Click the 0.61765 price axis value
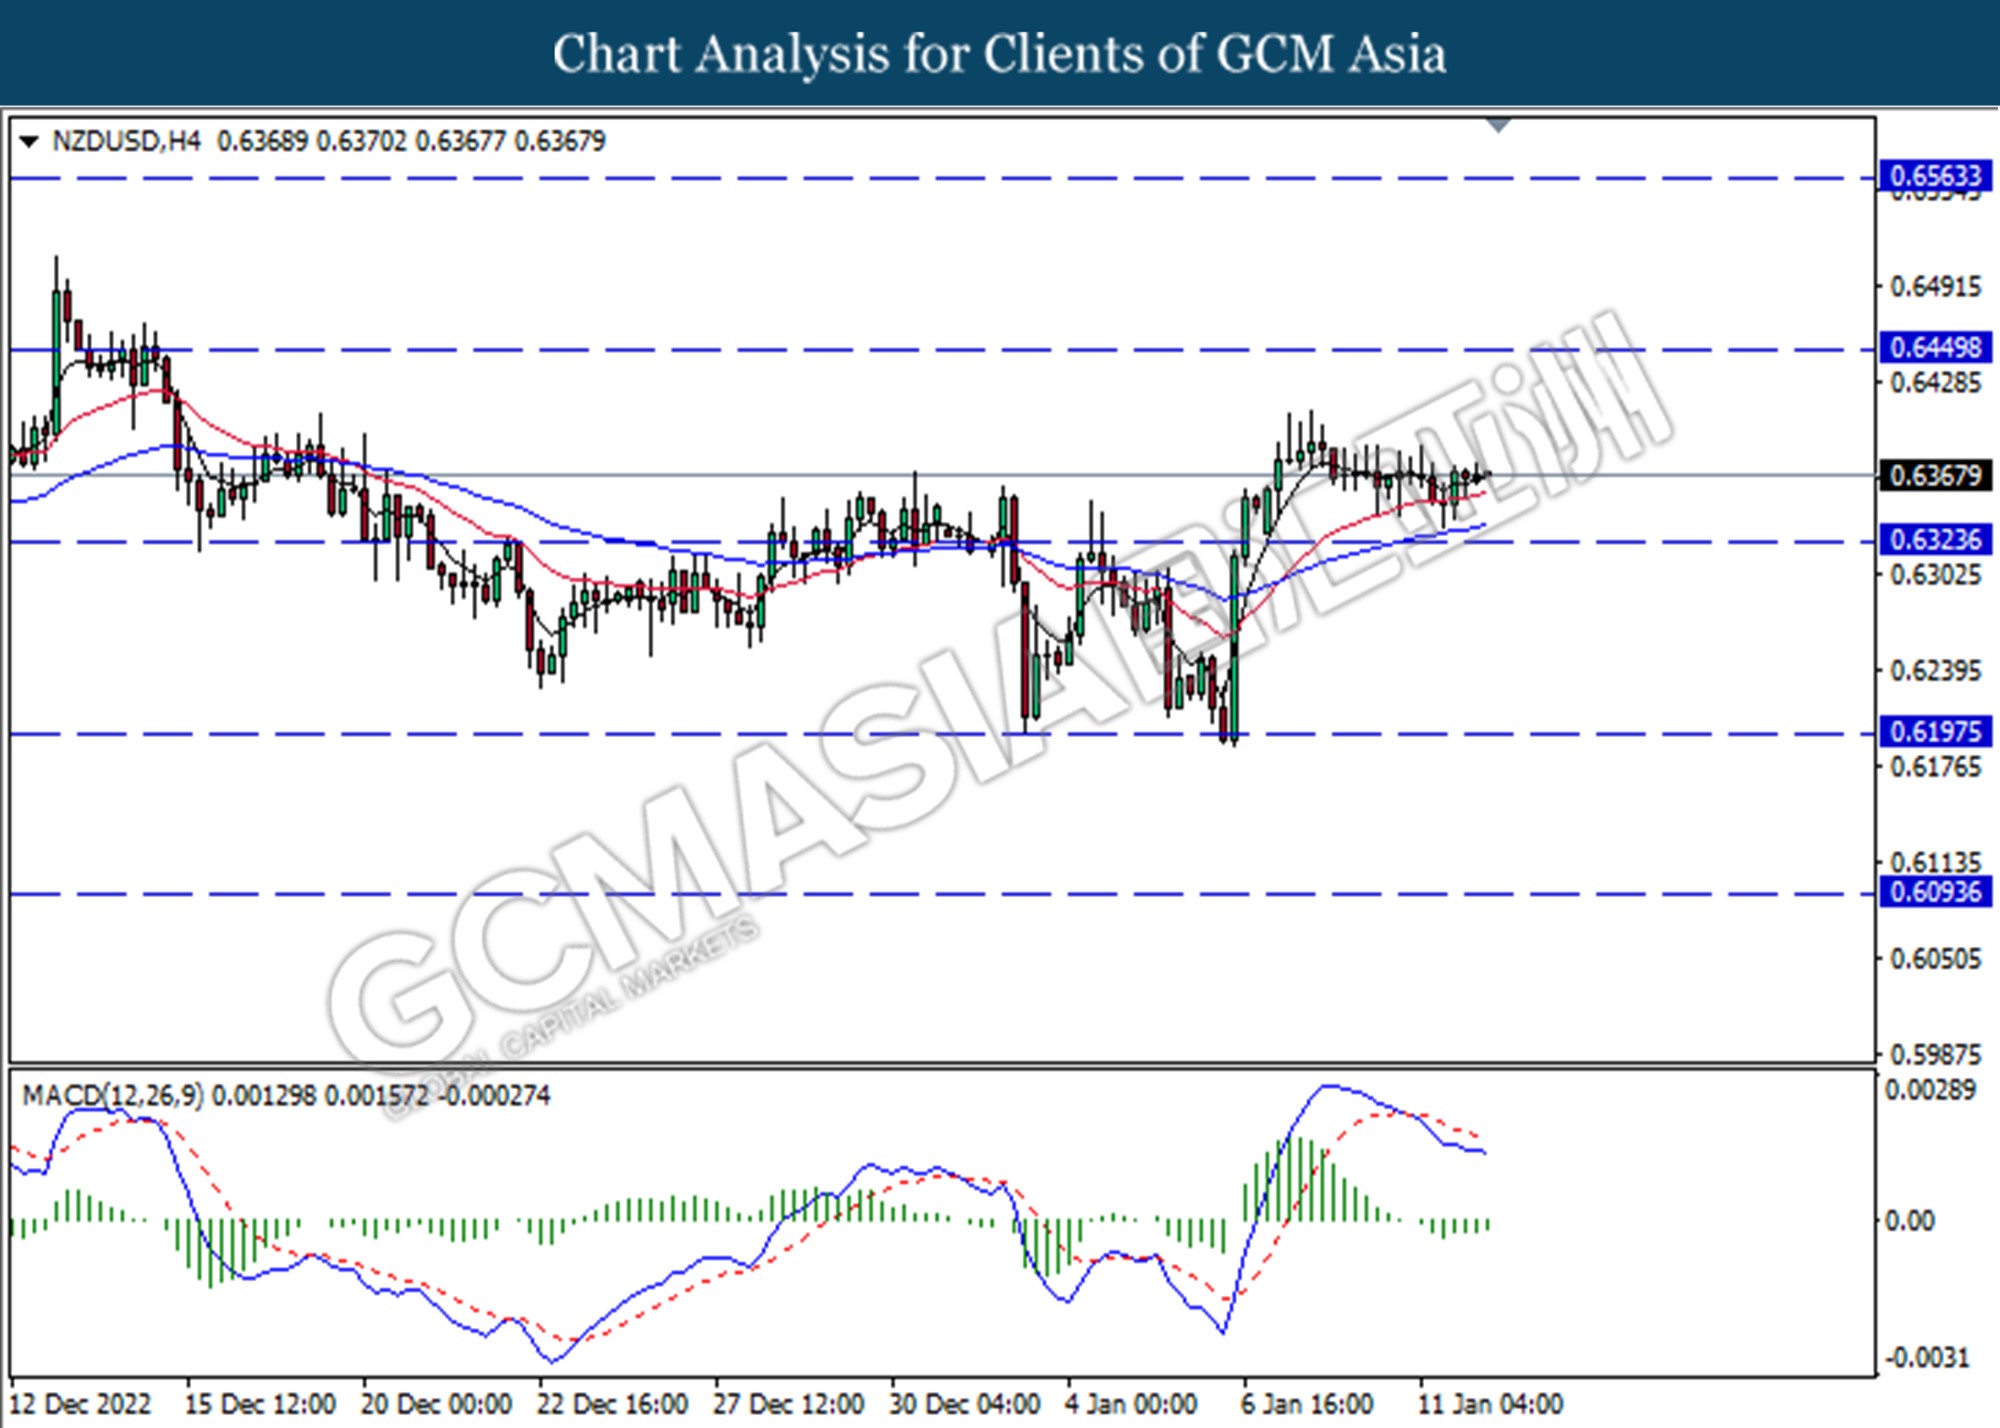The image size is (2000, 1428). (x=1935, y=767)
